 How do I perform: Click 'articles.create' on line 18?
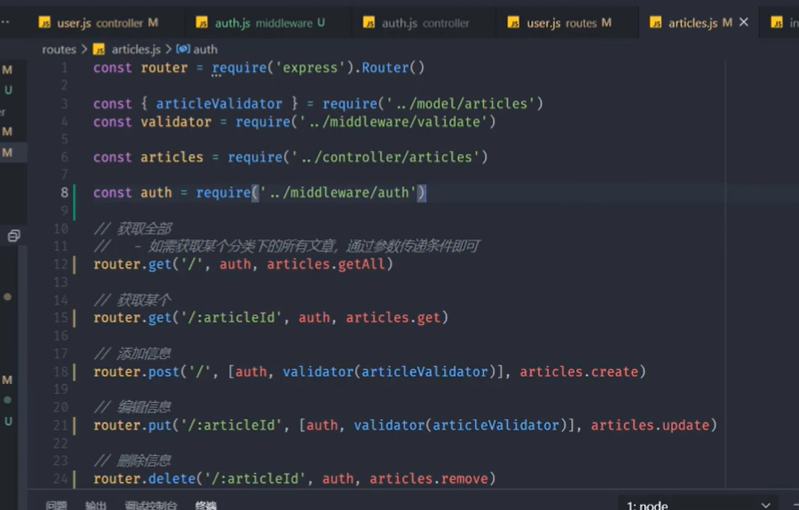(579, 372)
